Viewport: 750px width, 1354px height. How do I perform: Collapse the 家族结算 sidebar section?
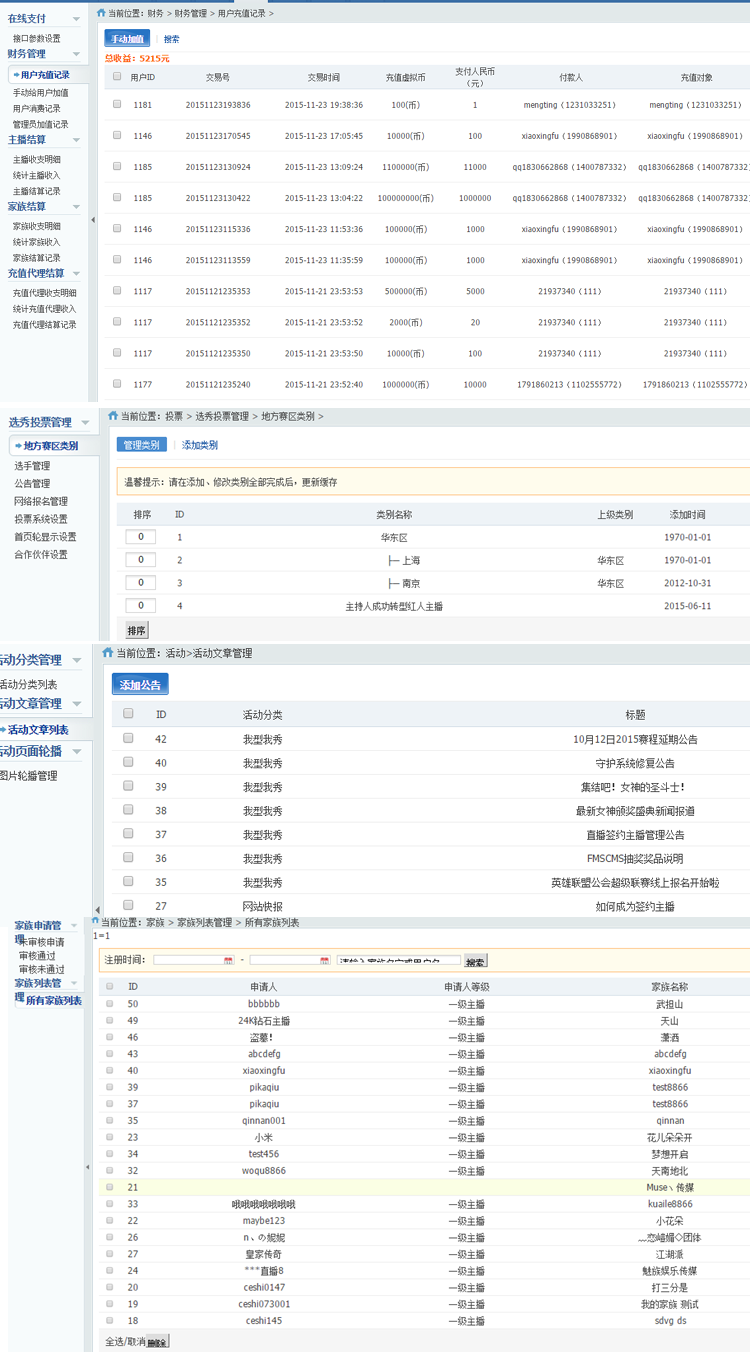click(x=76, y=207)
